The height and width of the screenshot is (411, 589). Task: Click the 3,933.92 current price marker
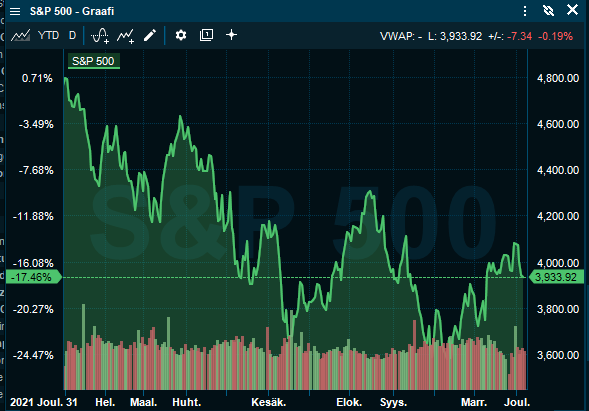556,277
